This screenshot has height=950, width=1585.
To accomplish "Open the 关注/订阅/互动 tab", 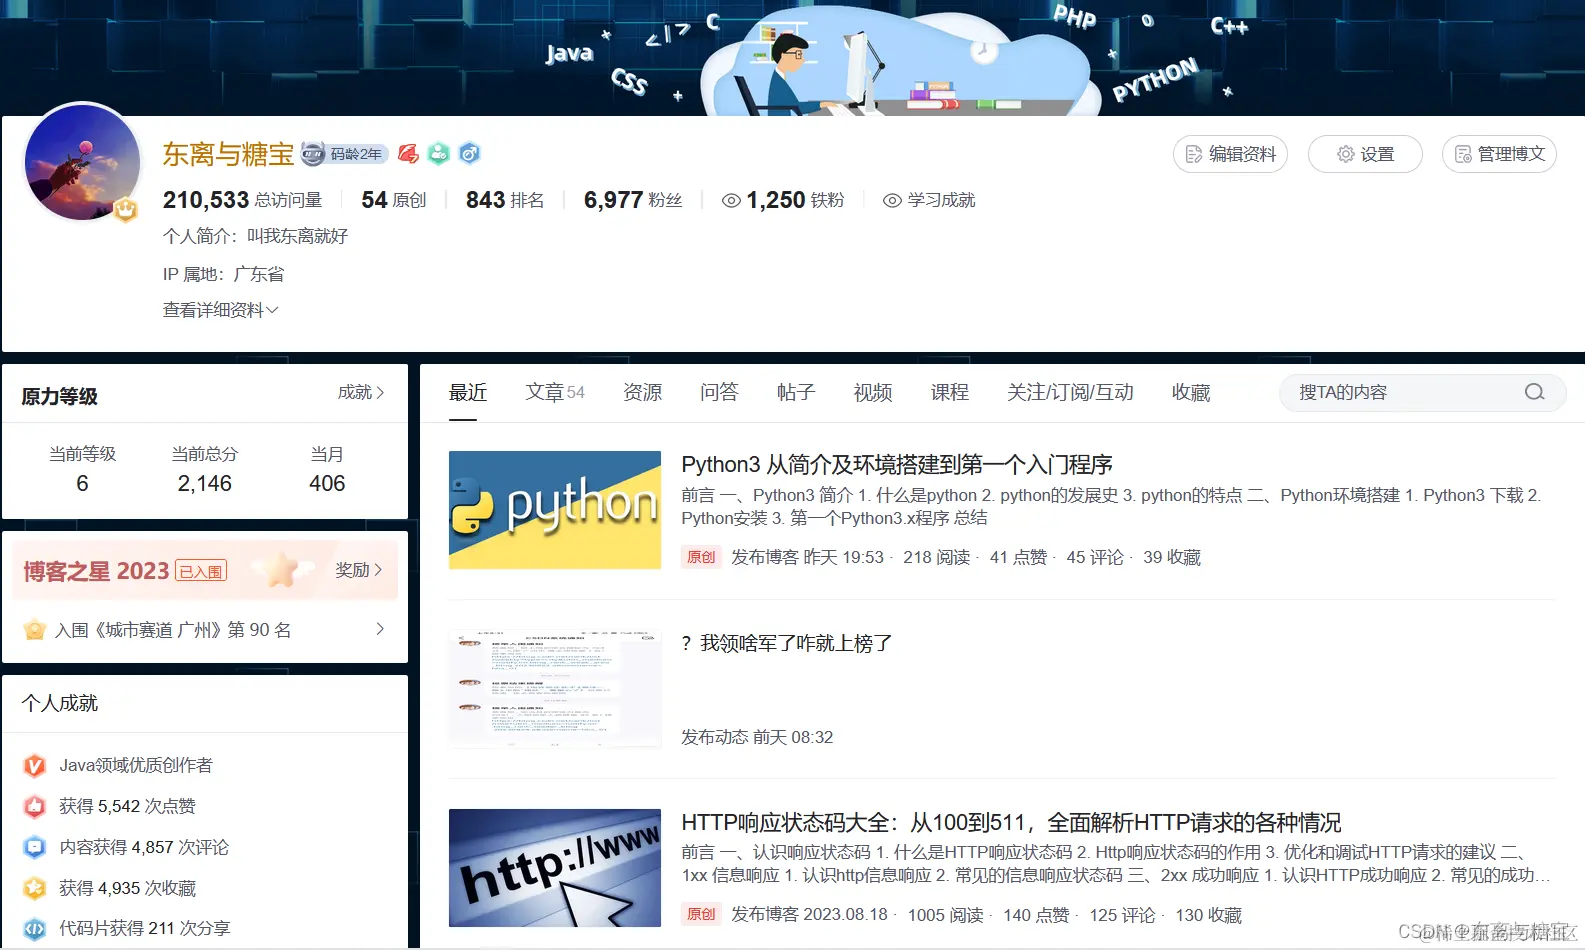I will (x=1070, y=392).
